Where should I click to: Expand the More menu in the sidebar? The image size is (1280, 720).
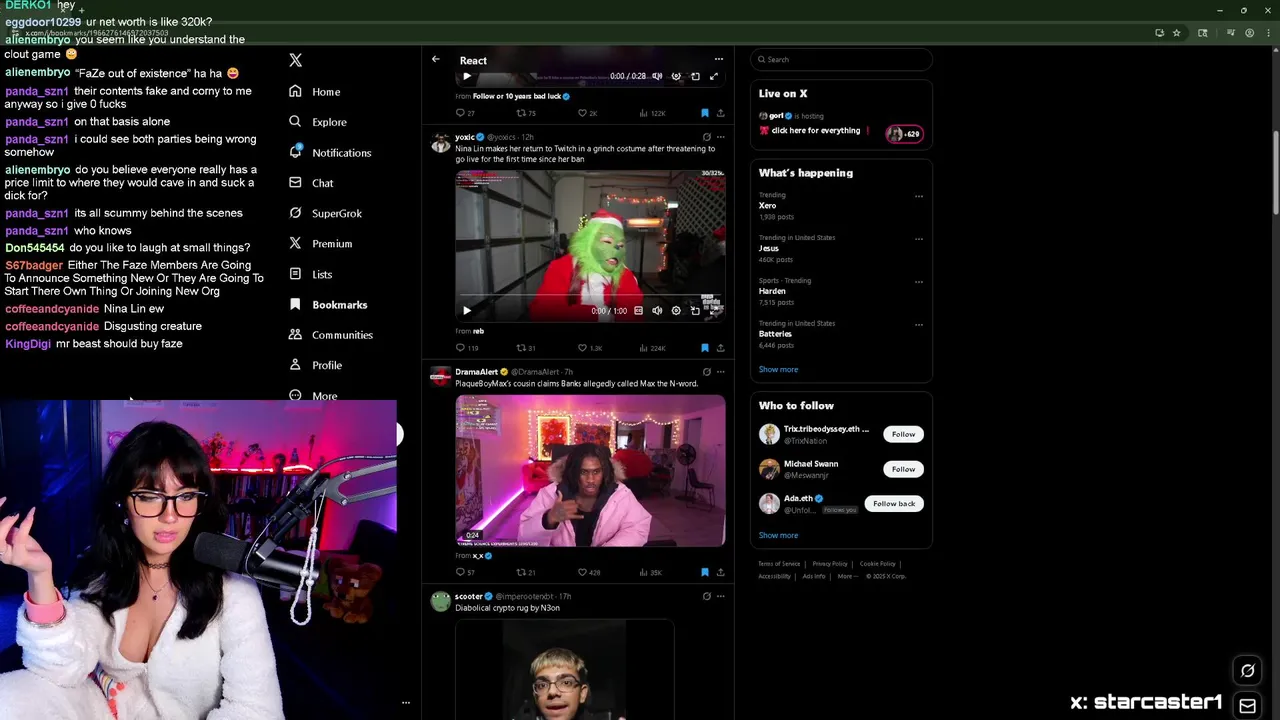click(x=312, y=396)
